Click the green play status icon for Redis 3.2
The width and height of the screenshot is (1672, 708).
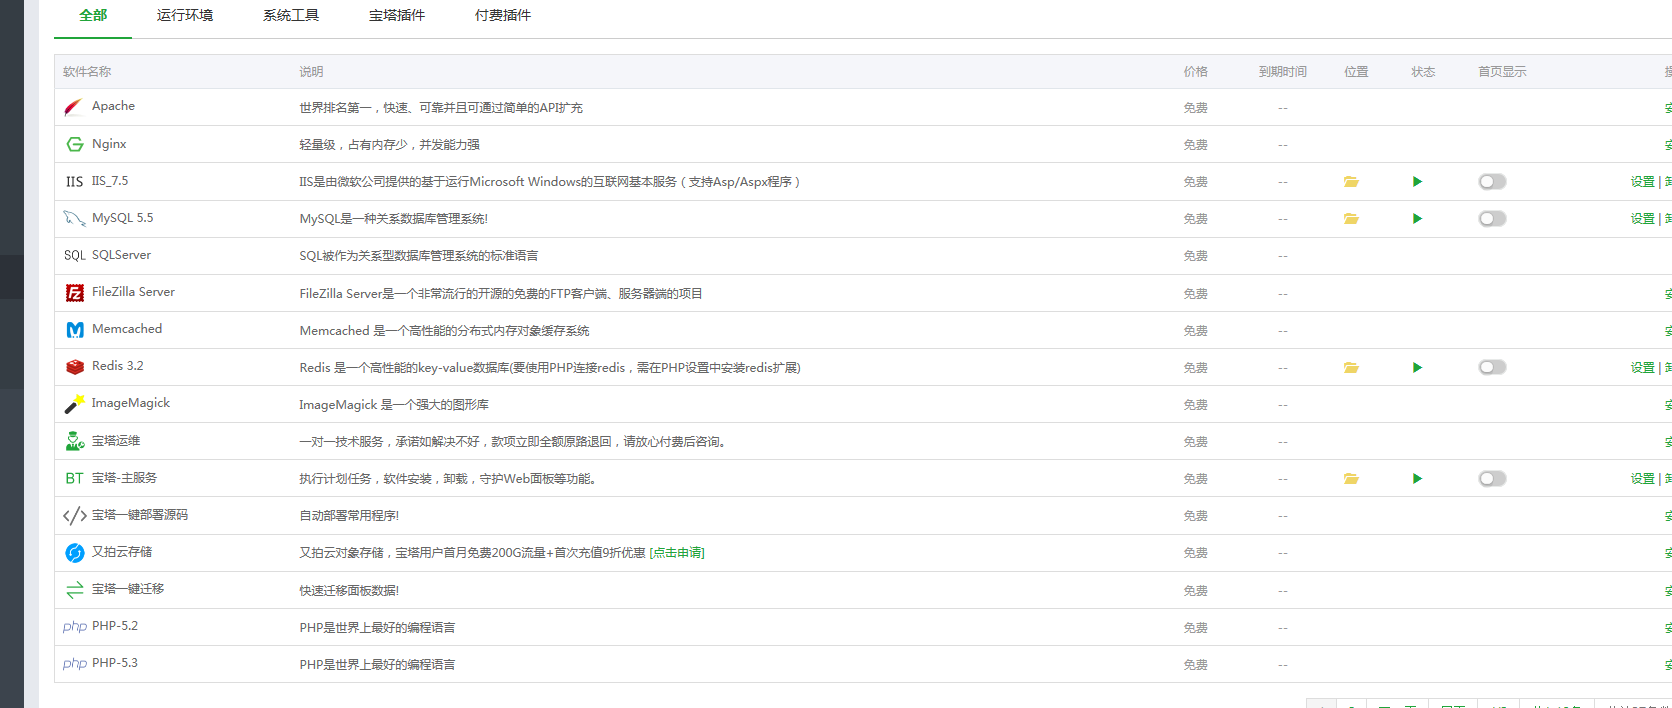(1417, 368)
